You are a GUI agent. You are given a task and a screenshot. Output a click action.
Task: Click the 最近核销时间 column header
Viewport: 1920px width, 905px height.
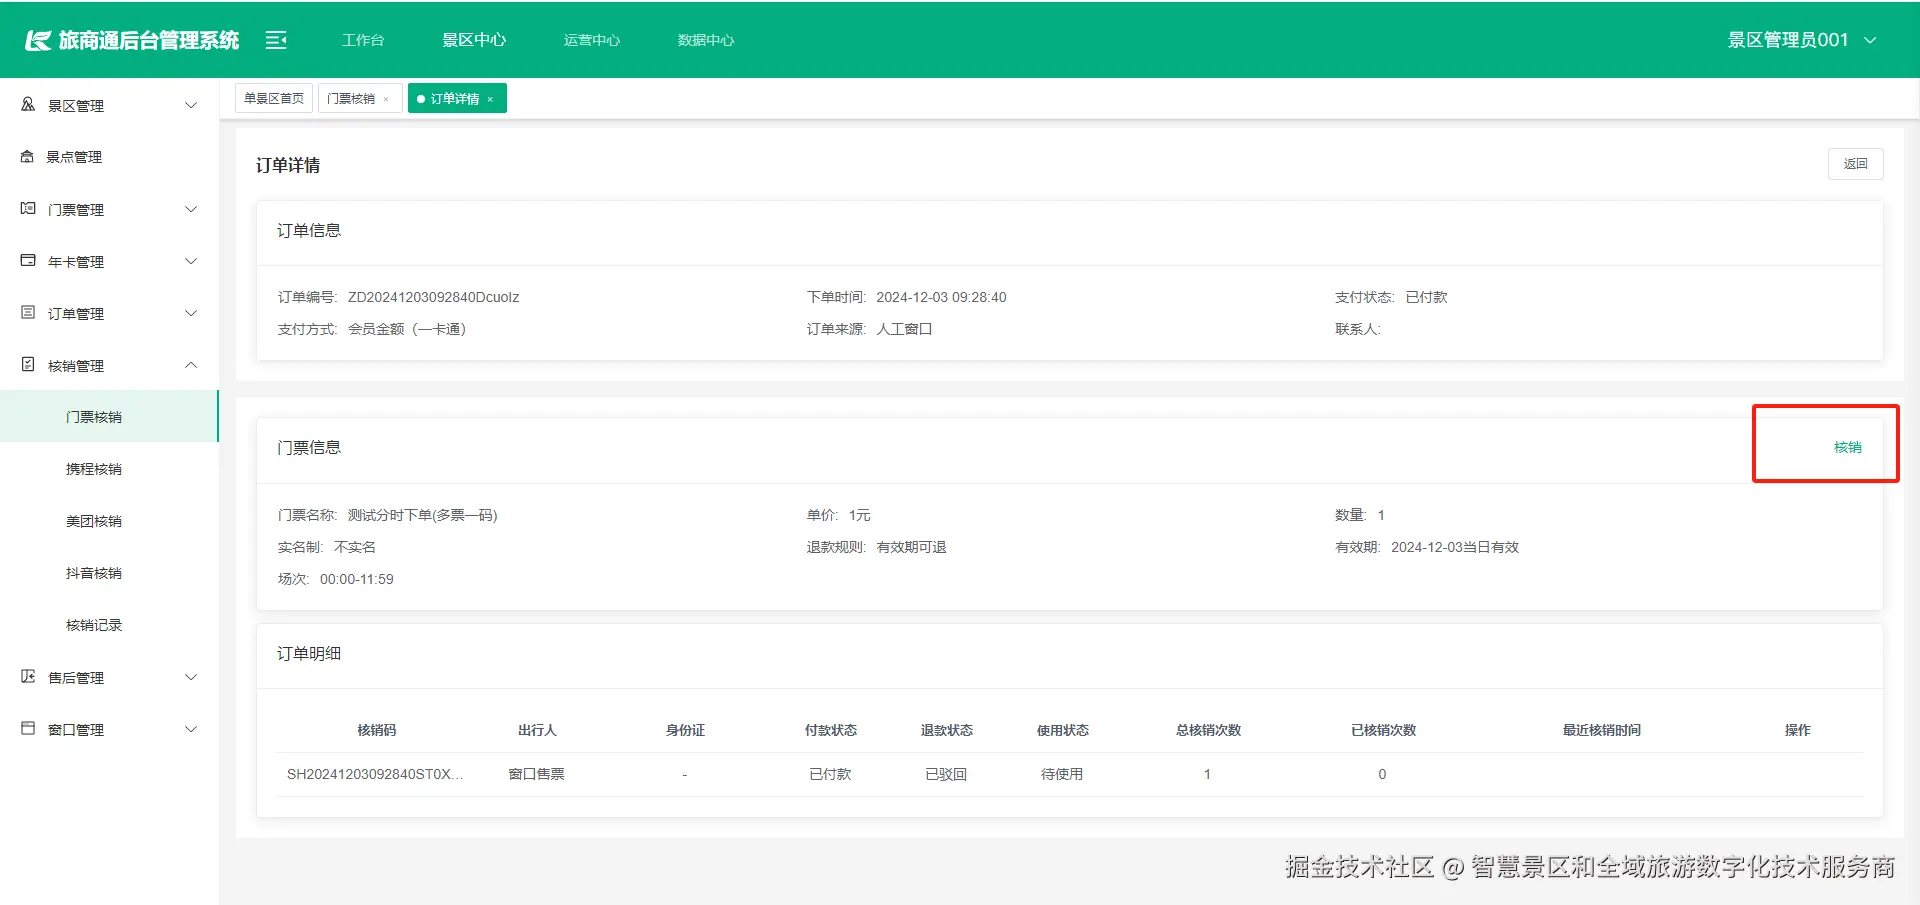[x=1601, y=730]
